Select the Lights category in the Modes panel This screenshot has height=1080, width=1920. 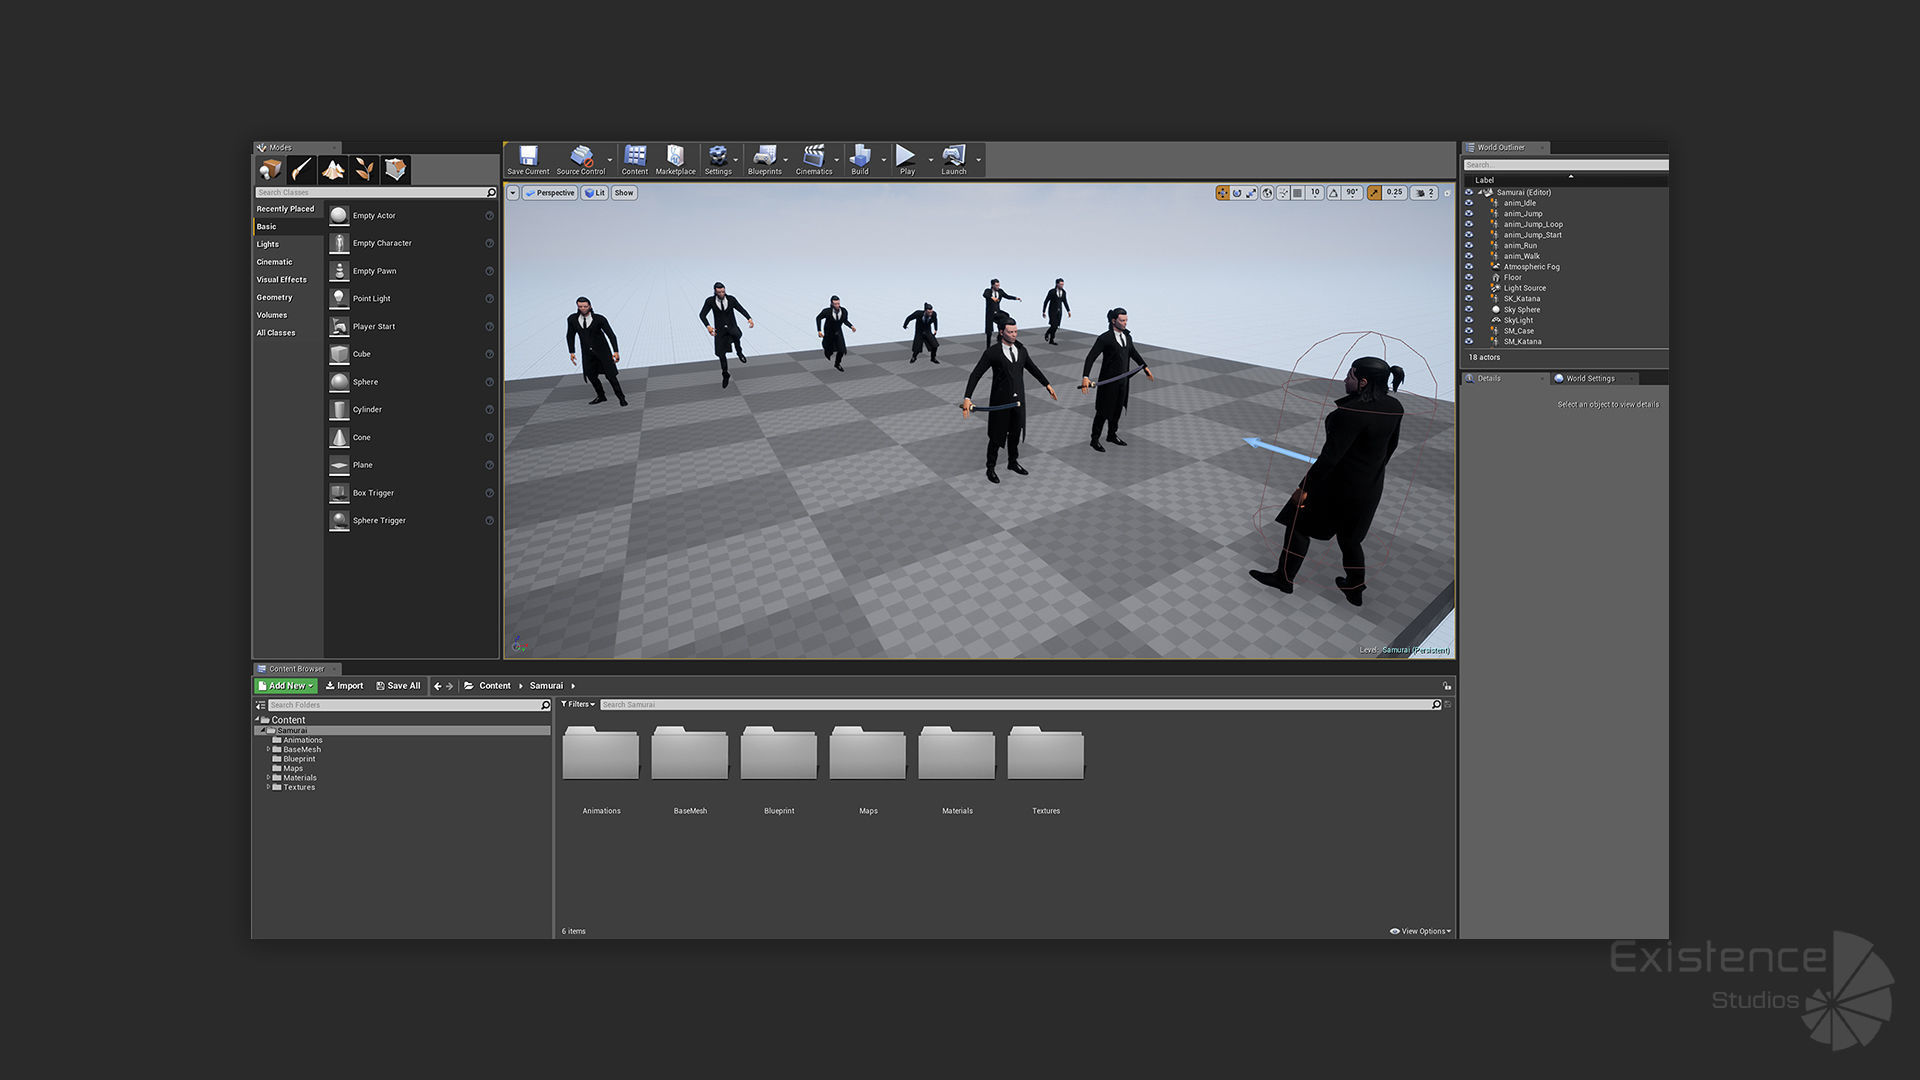(268, 245)
